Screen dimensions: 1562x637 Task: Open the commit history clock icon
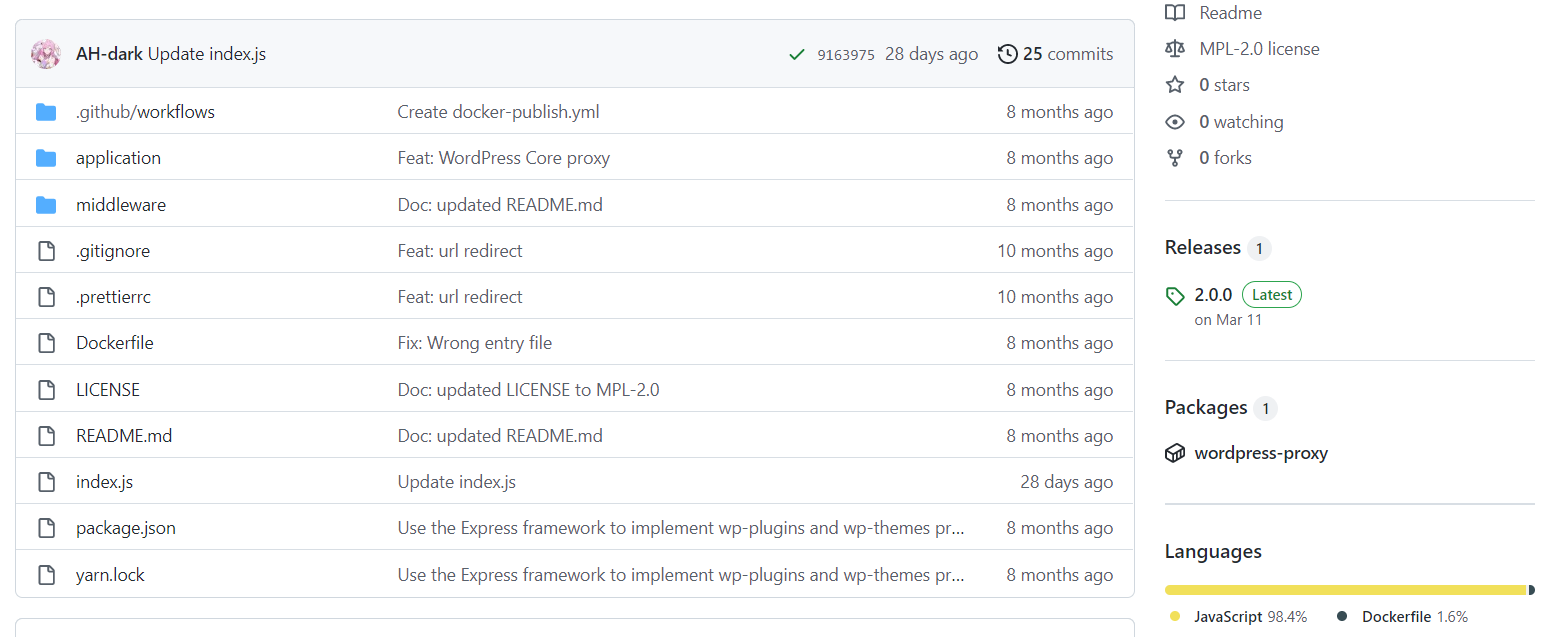(x=1007, y=54)
